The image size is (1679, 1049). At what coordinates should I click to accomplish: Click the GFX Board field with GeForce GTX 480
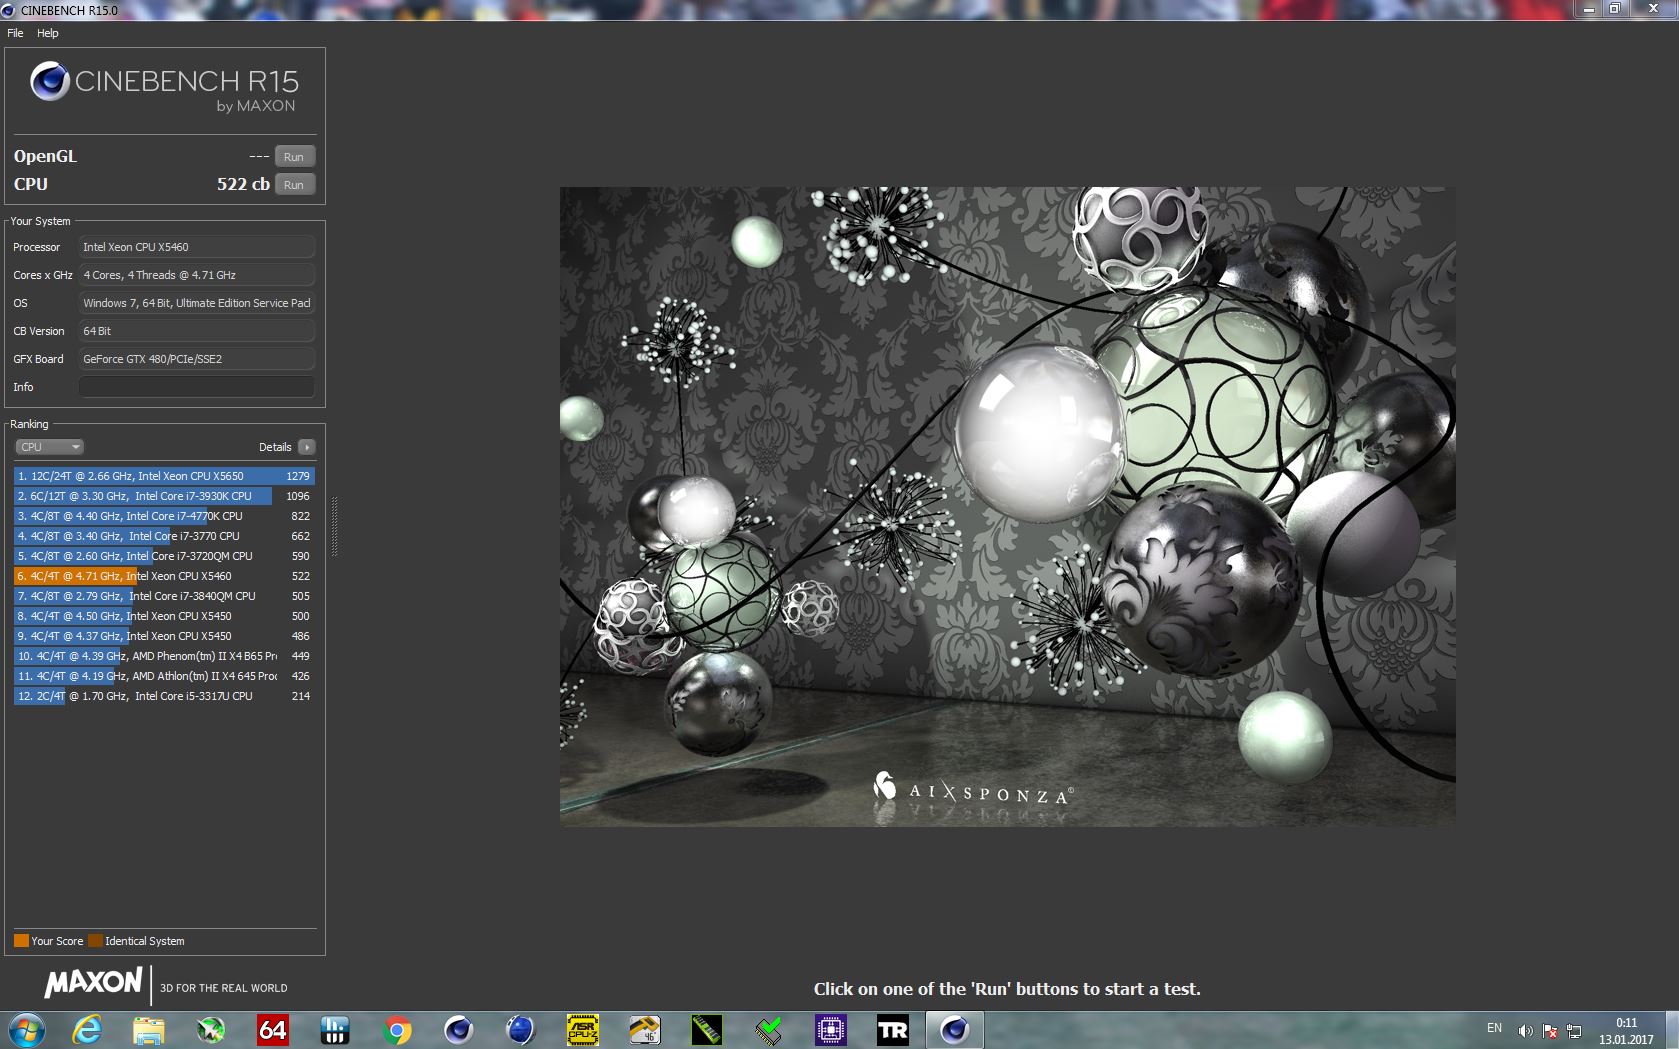pos(197,359)
